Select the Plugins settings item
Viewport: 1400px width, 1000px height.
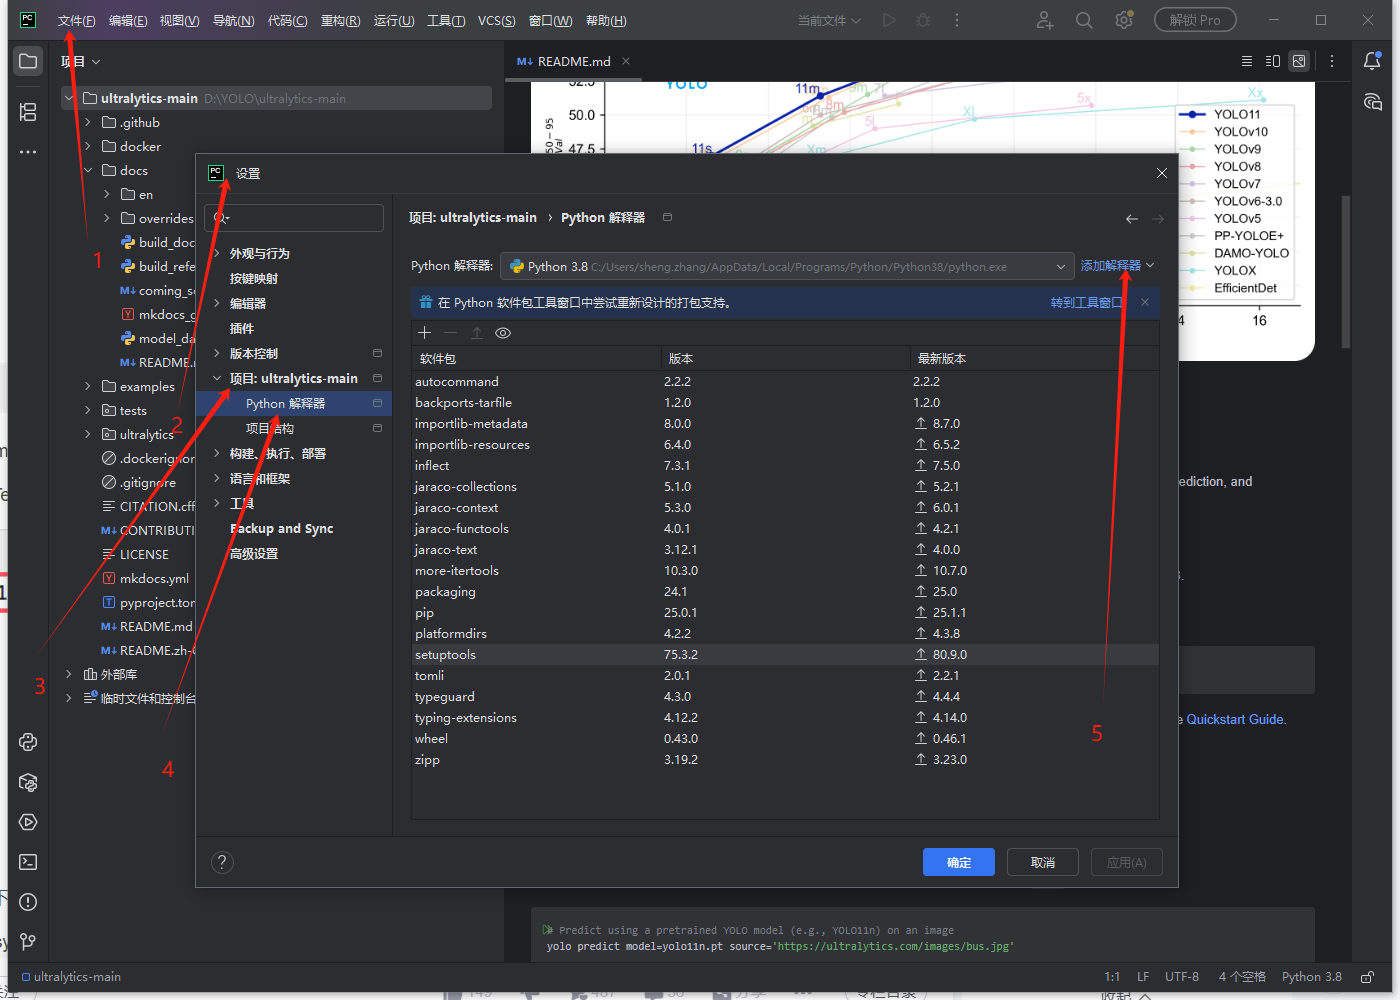click(x=242, y=329)
